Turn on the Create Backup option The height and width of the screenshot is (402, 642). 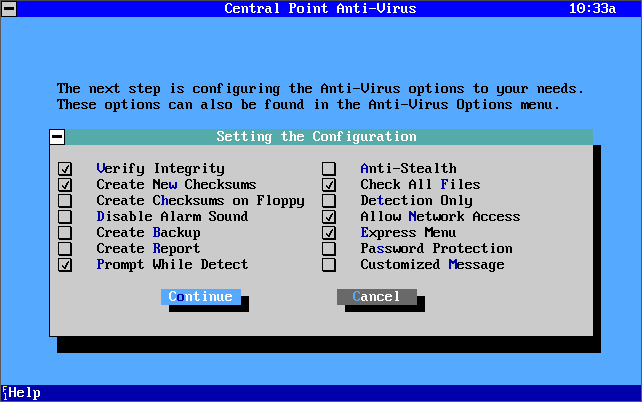click(x=65, y=233)
